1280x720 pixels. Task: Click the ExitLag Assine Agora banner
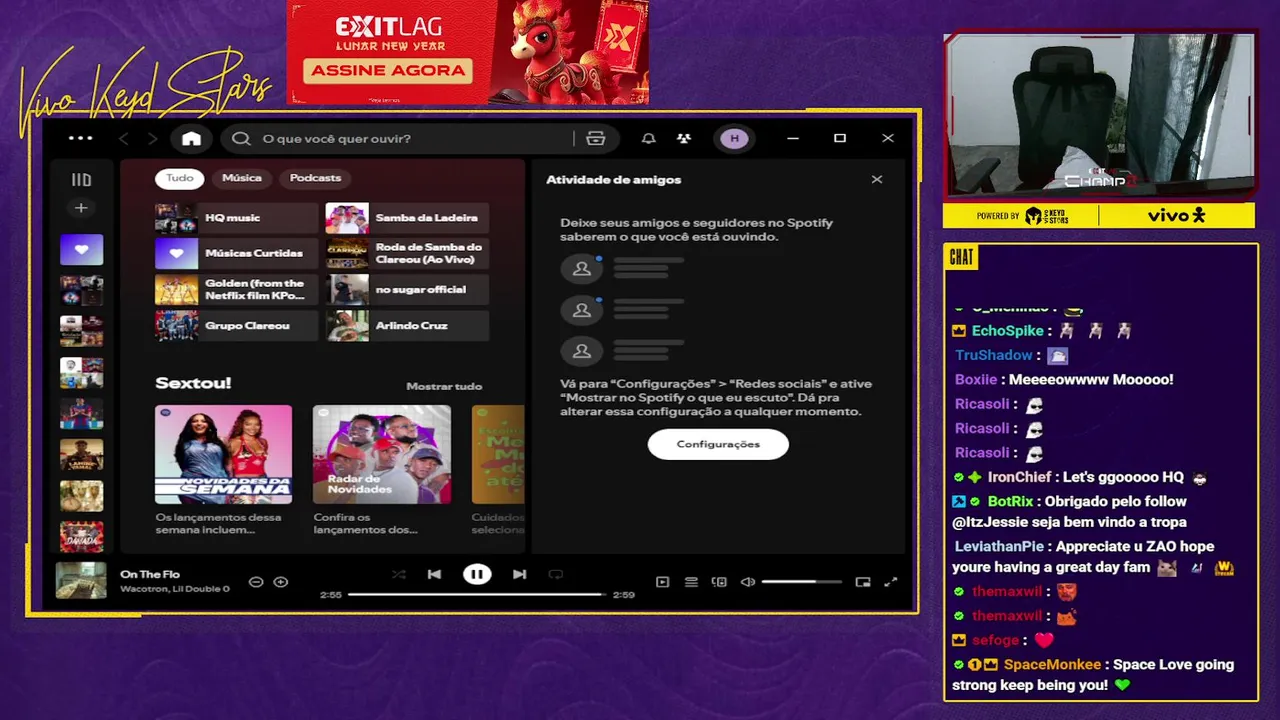coord(388,70)
